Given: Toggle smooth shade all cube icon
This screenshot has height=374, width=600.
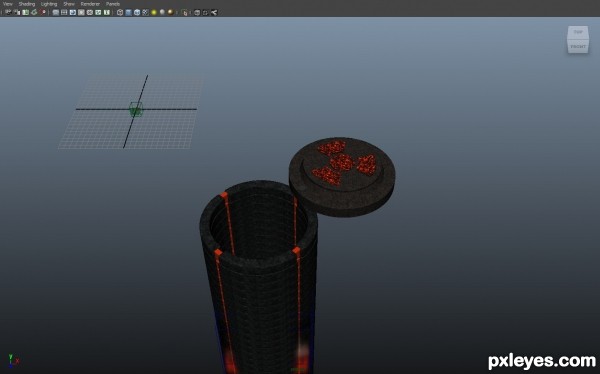Looking at the screenshot, I should coord(128,12).
